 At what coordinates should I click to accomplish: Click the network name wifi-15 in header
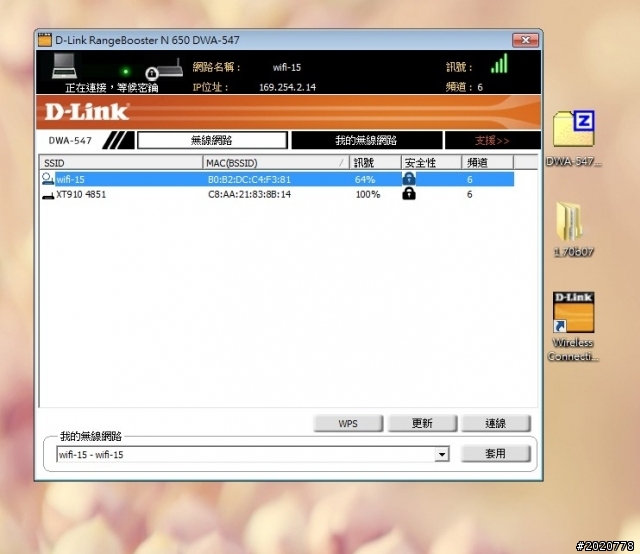(x=287, y=67)
